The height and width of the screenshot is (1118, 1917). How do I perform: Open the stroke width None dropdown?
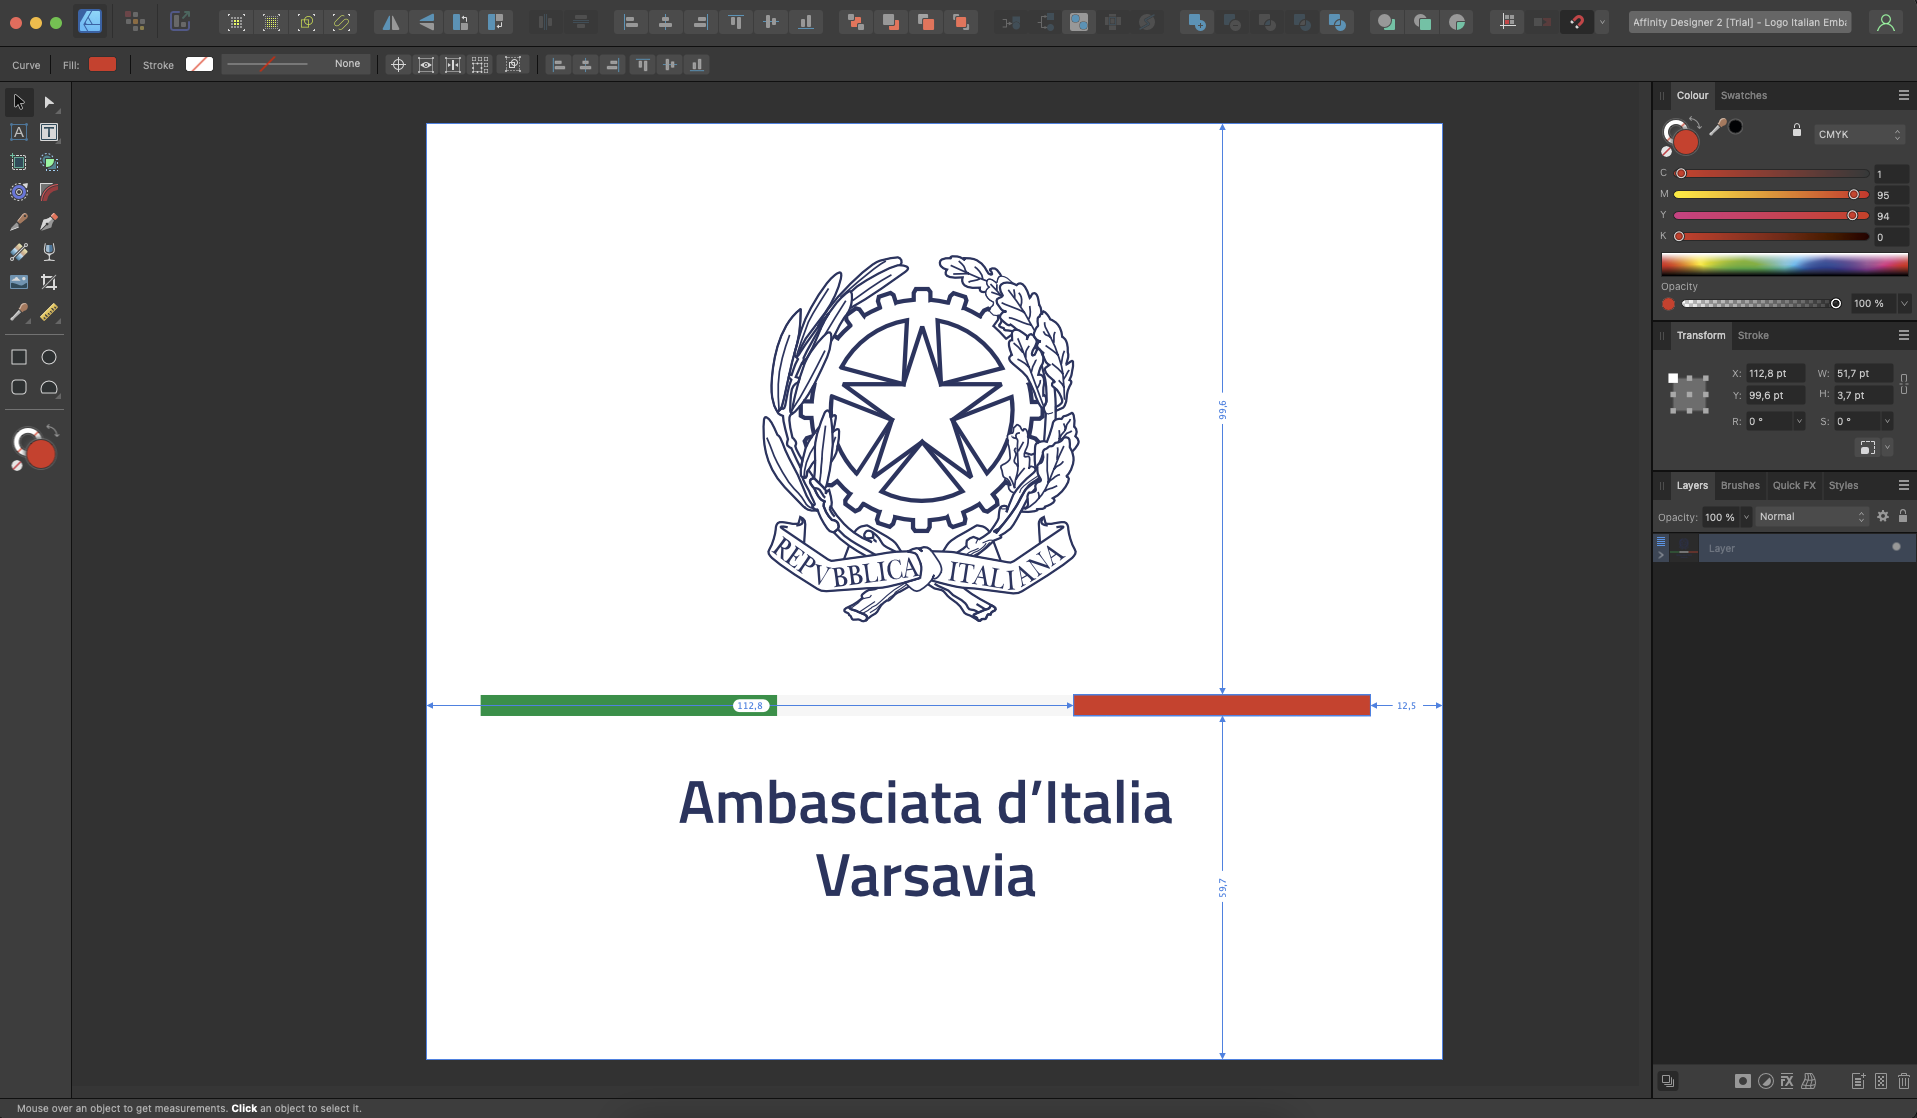295,64
